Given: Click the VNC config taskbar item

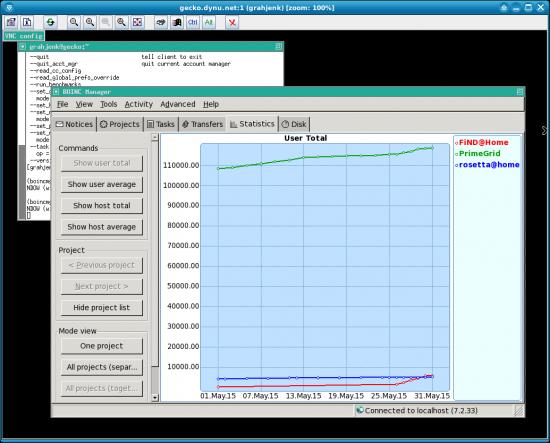Looking at the screenshot, I should pos(24,36).
